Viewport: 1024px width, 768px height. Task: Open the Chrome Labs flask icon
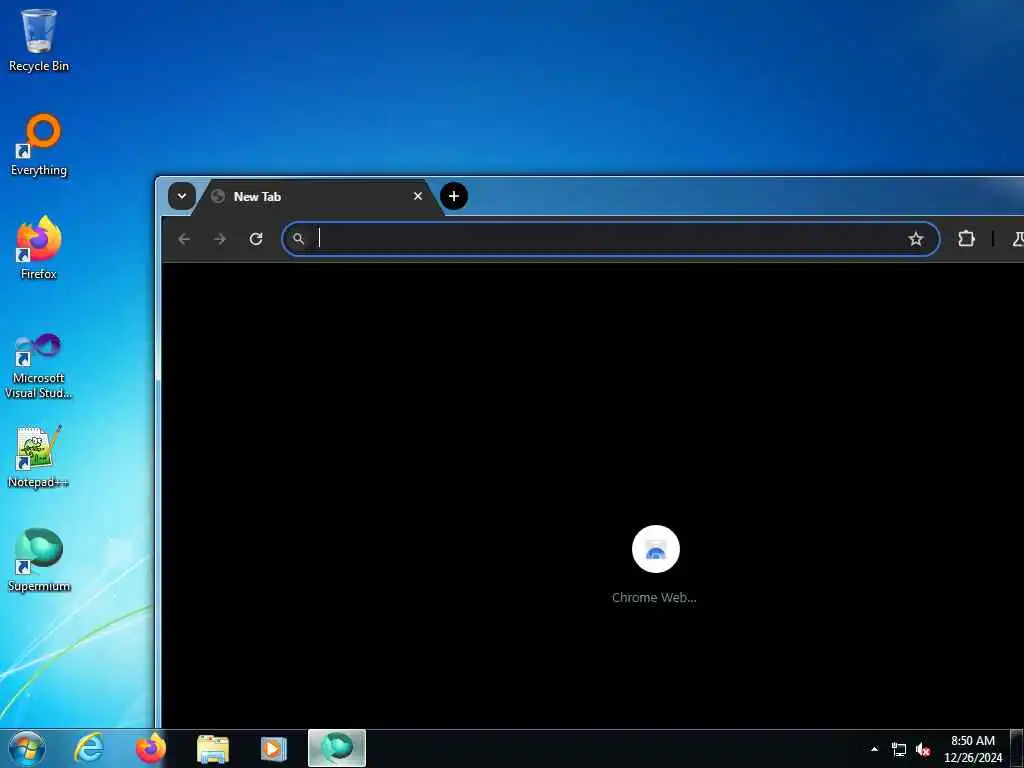click(1017, 239)
